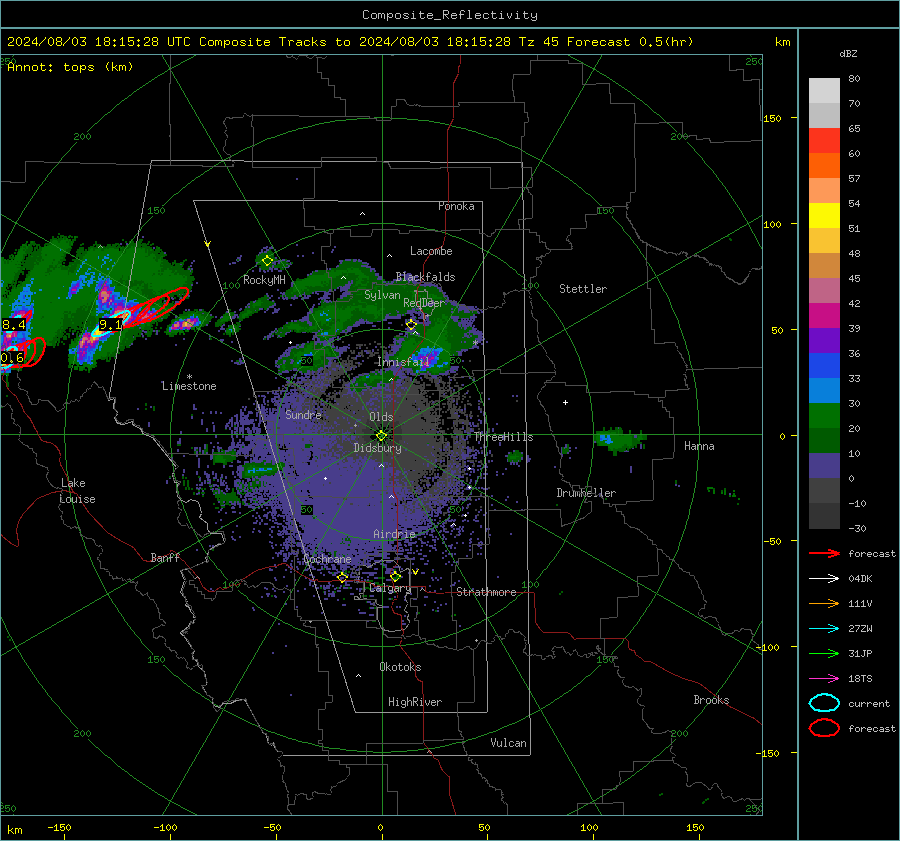The height and width of the screenshot is (841, 900).
Task: Click the light gray 70-80 dBZ swatch
Action: click(824, 91)
